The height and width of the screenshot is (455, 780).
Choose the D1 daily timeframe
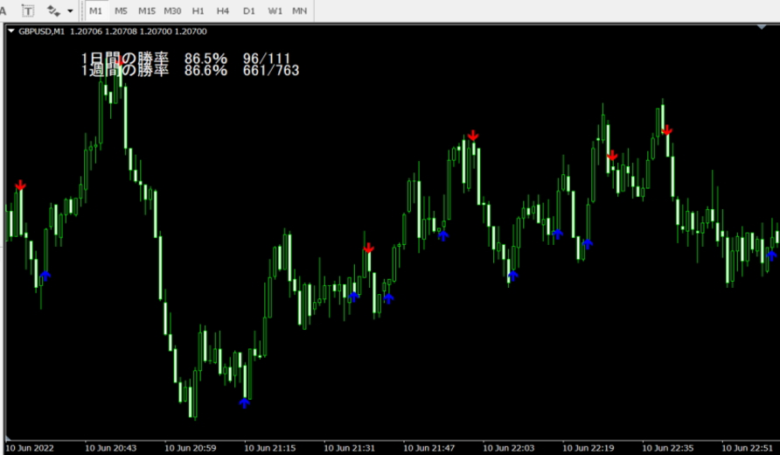pyautogui.click(x=249, y=10)
